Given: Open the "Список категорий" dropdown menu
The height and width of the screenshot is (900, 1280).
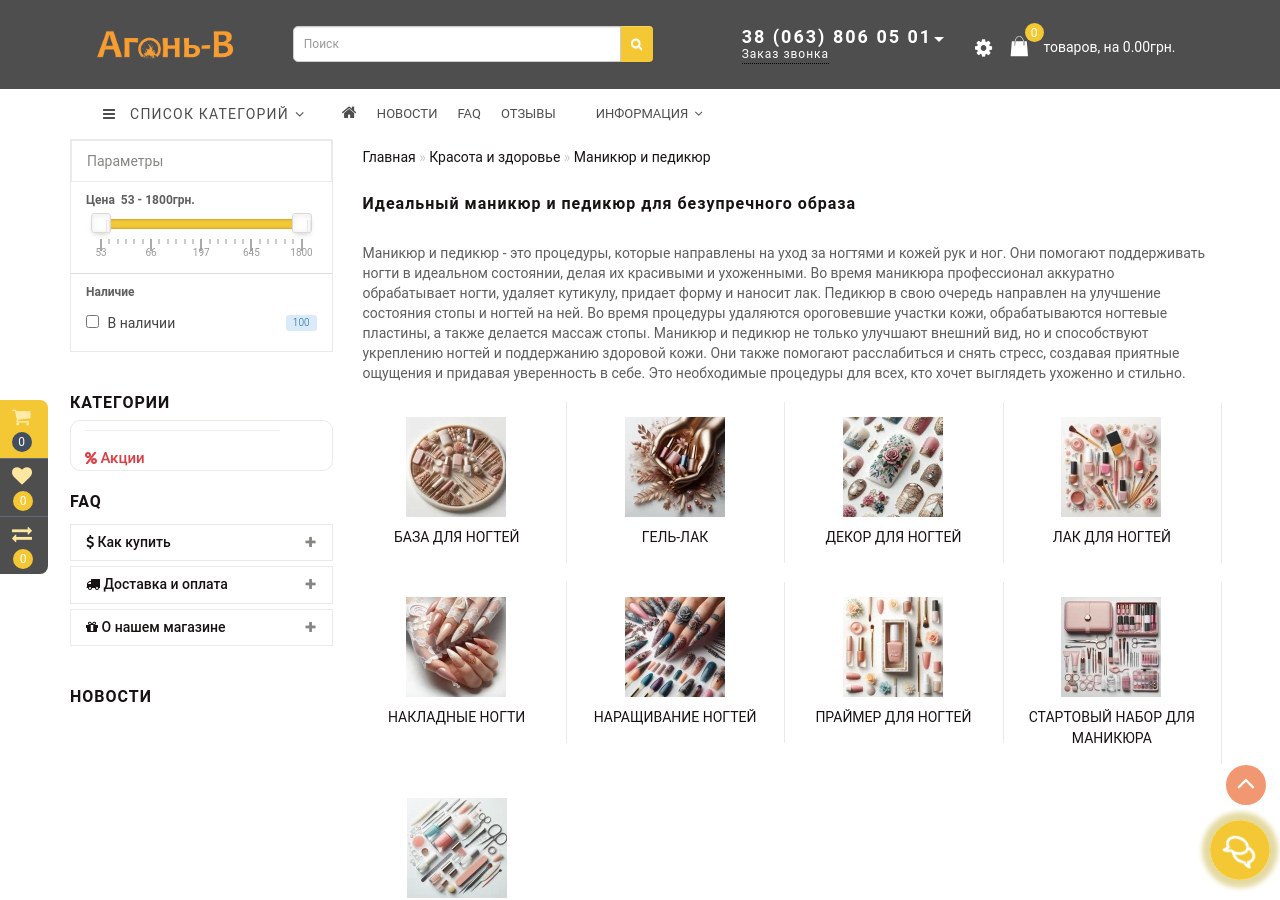Looking at the screenshot, I should (x=203, y=114).
